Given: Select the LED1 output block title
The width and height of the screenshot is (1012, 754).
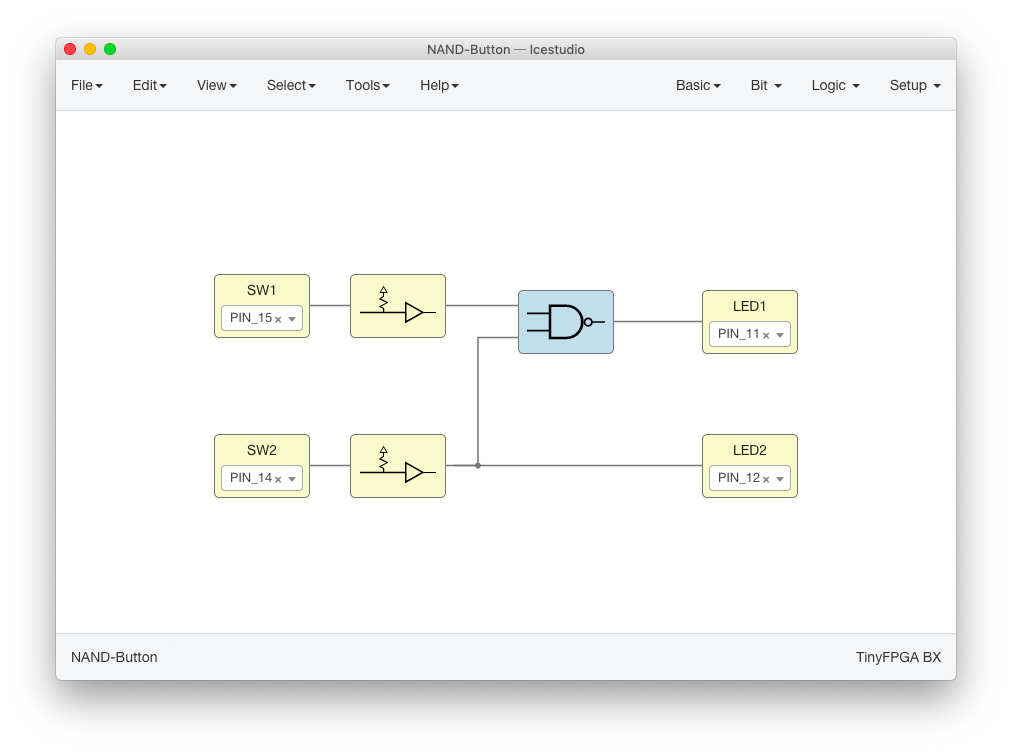Looking at the screenshot, I should pos(749,306).
